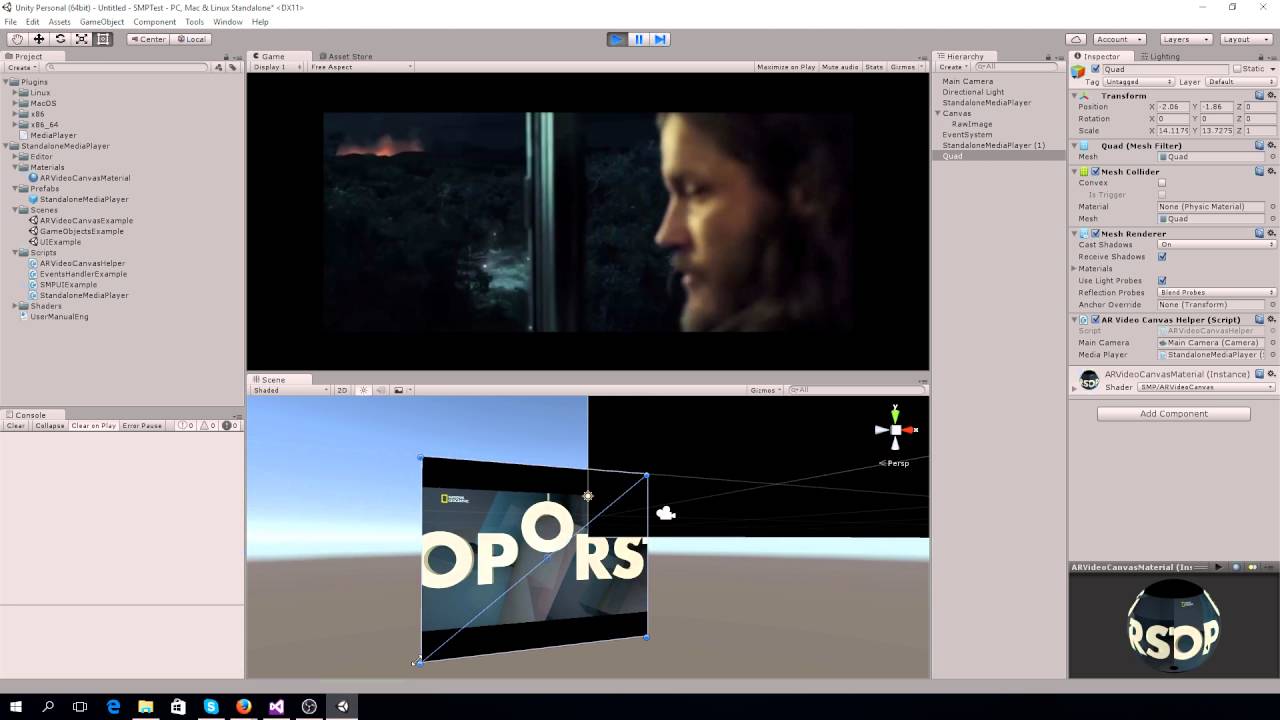Open Mesh field object picker circle

coord(1273,157)
